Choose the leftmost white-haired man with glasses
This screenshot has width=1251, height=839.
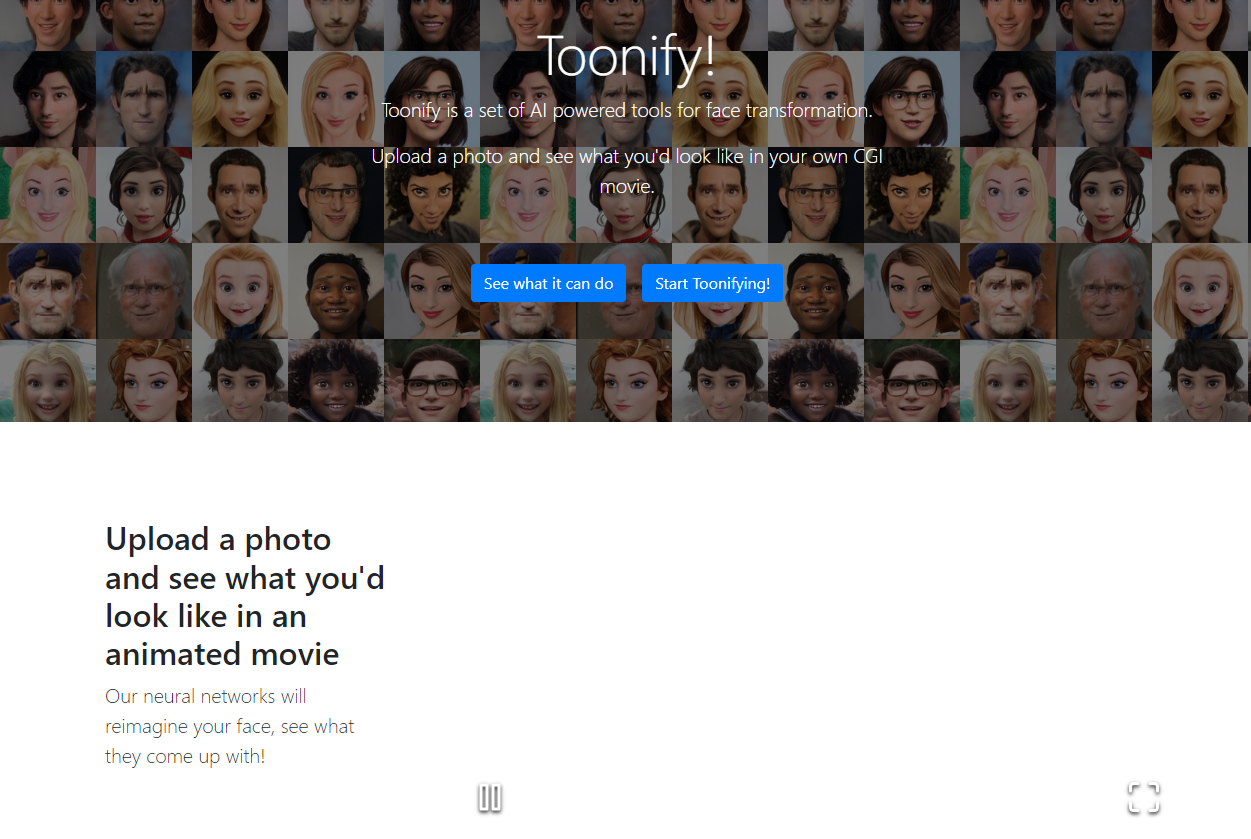(x=144, y=291)
